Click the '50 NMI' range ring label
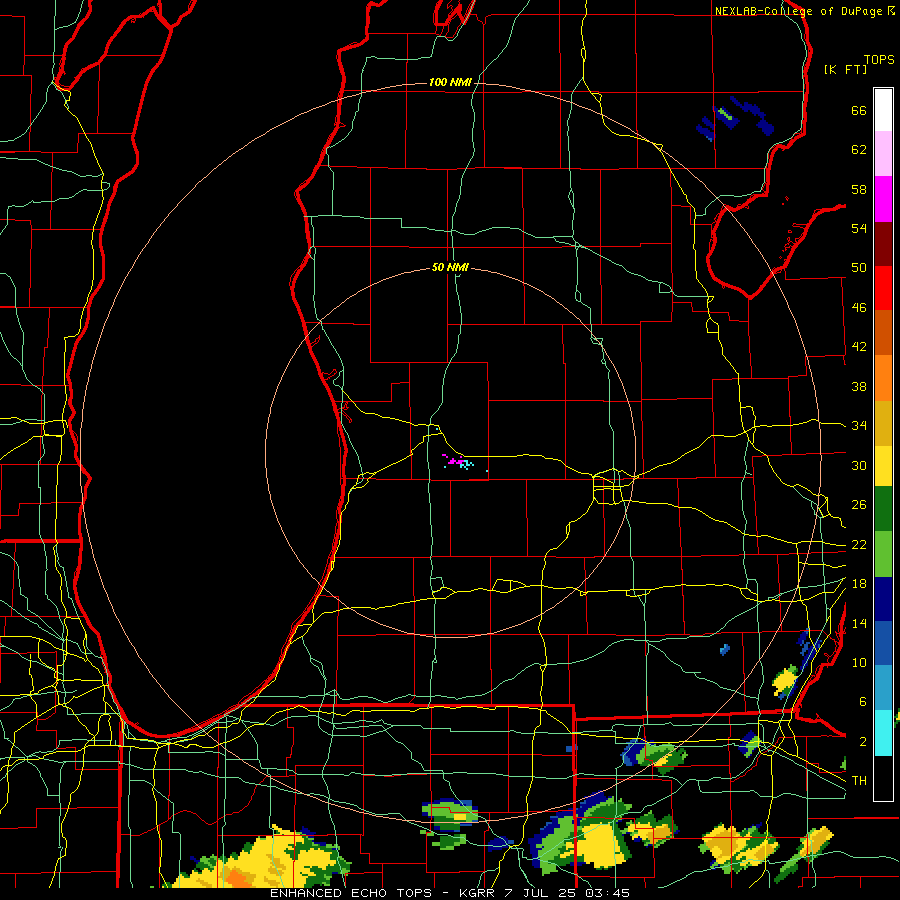The width and height of the screenshot is (900, 900). click(x=450, y=267)
